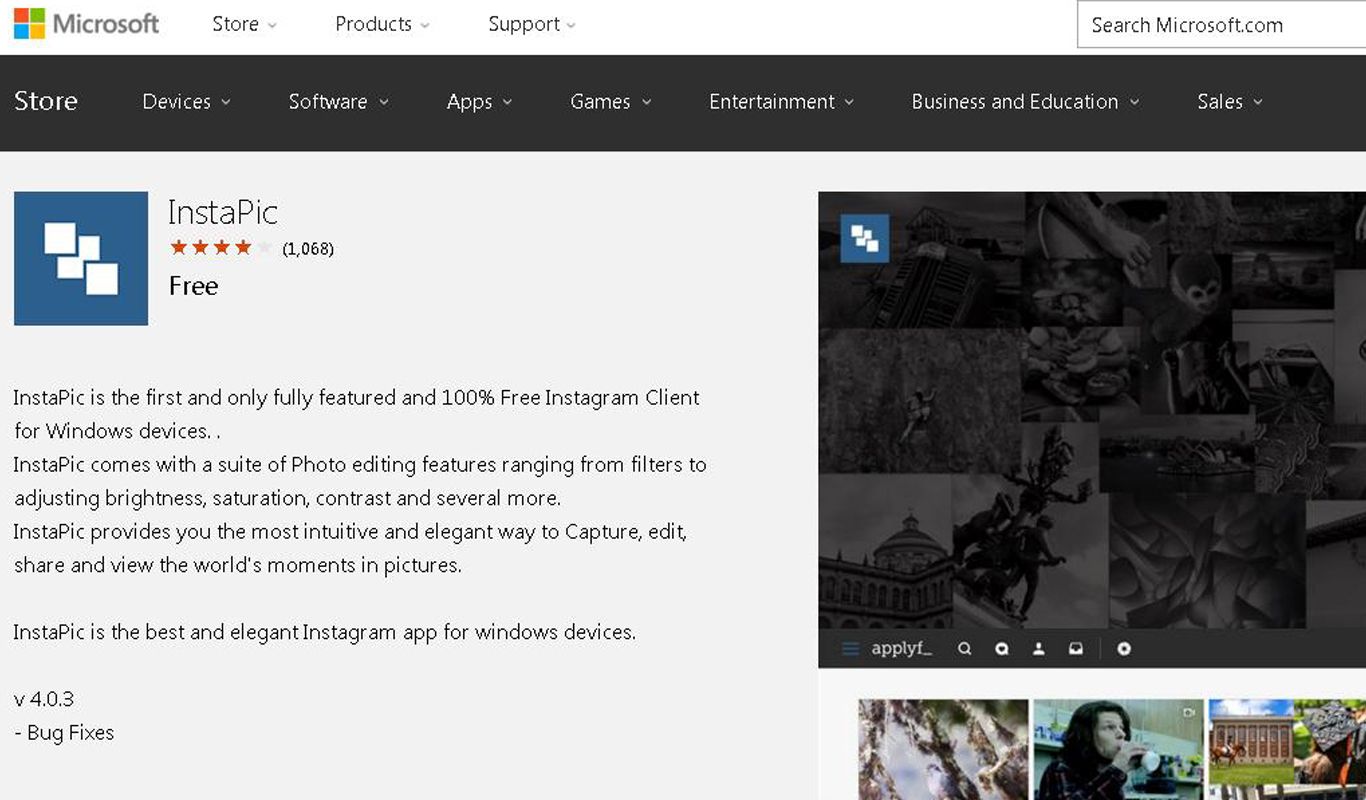Click the hamburger menu icon beside applyf_
Screen dimensions: 1366x800
coord(851,649)
